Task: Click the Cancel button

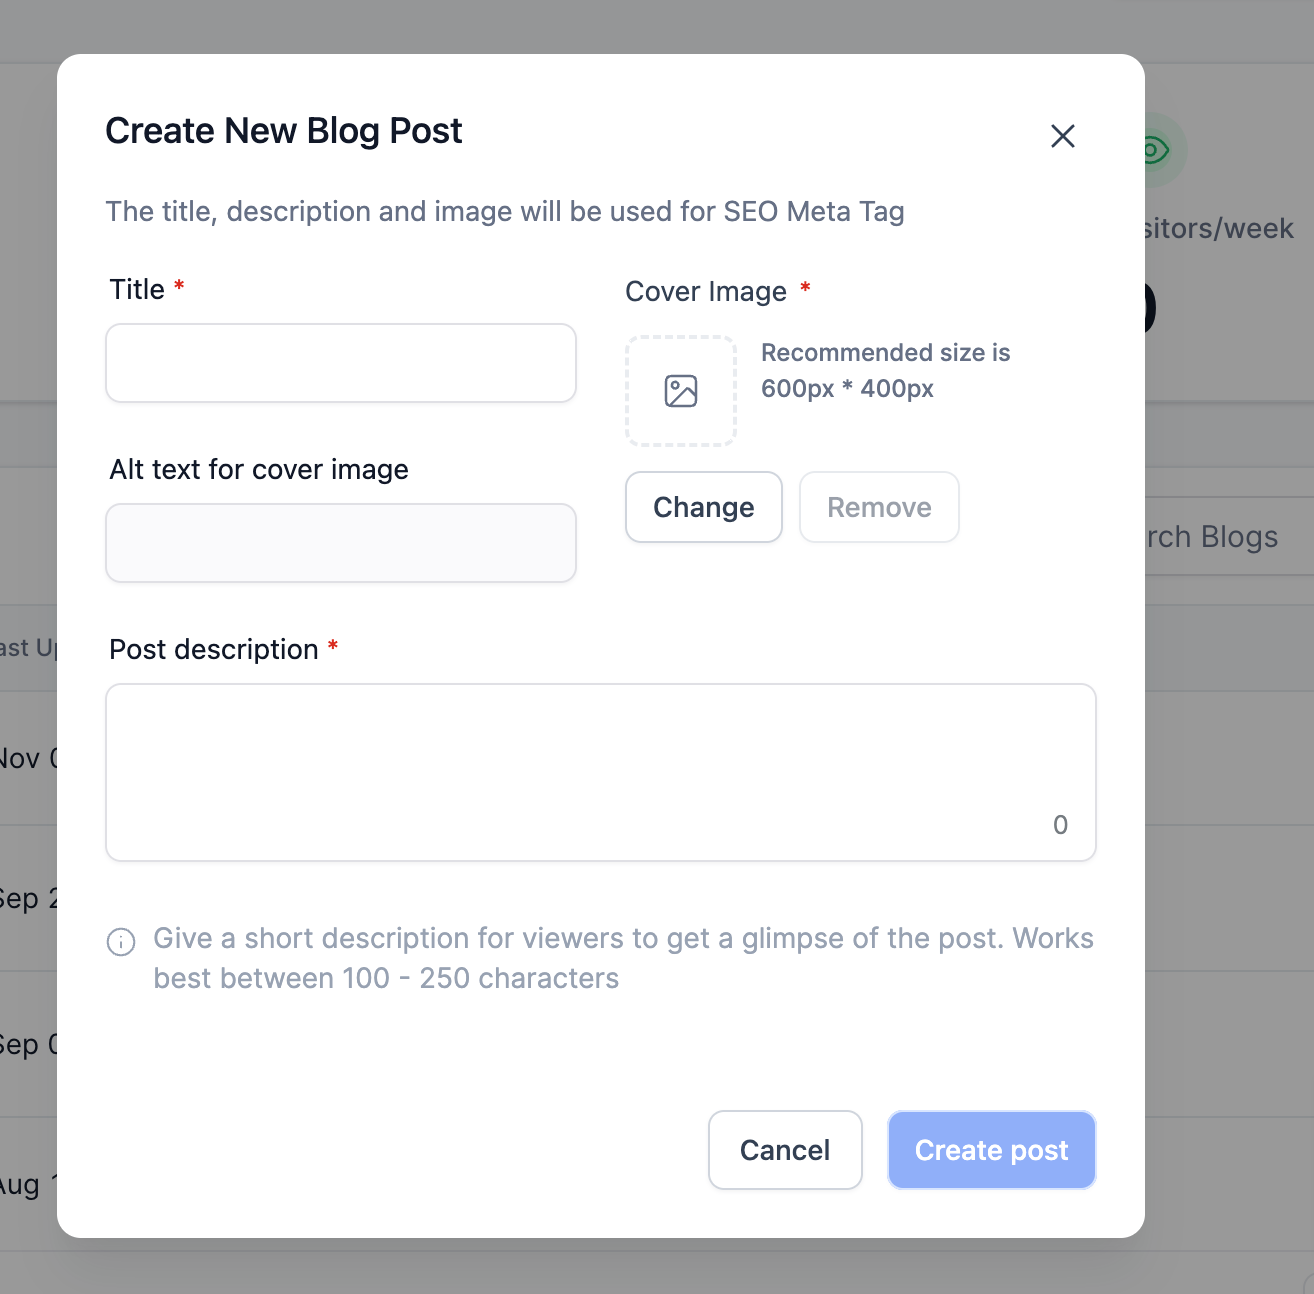Action: [785, 1150]
